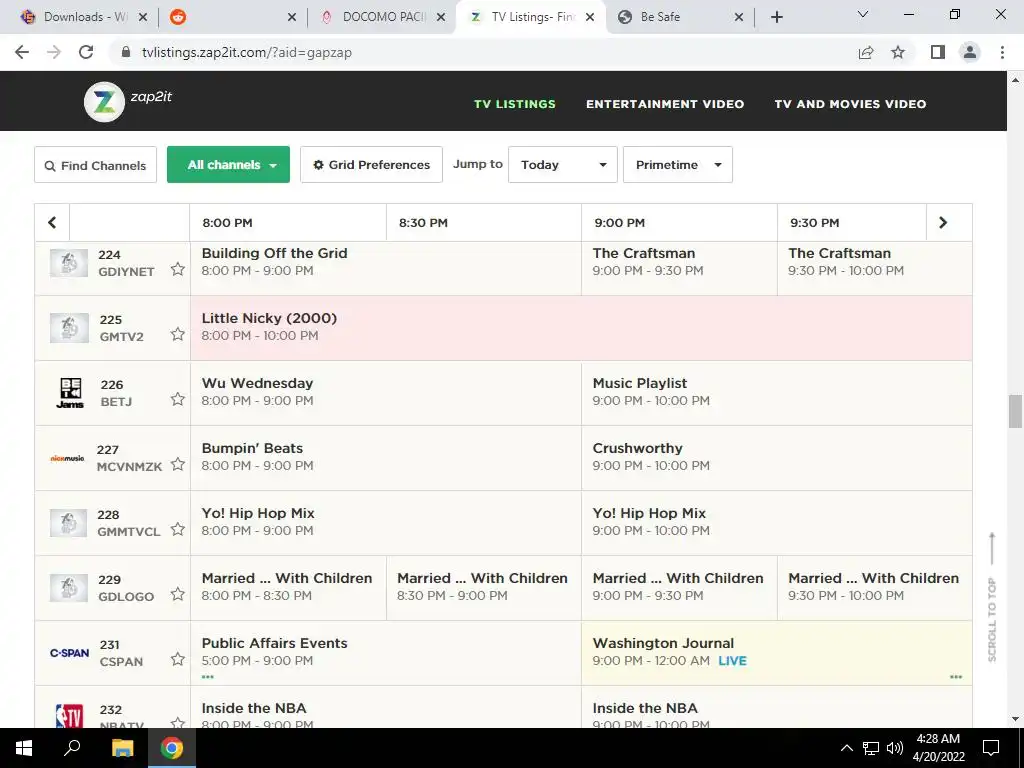This screenshot has width=1024, height=768.
Task: Show hidden system tray icons
Action: click(846, 748)
